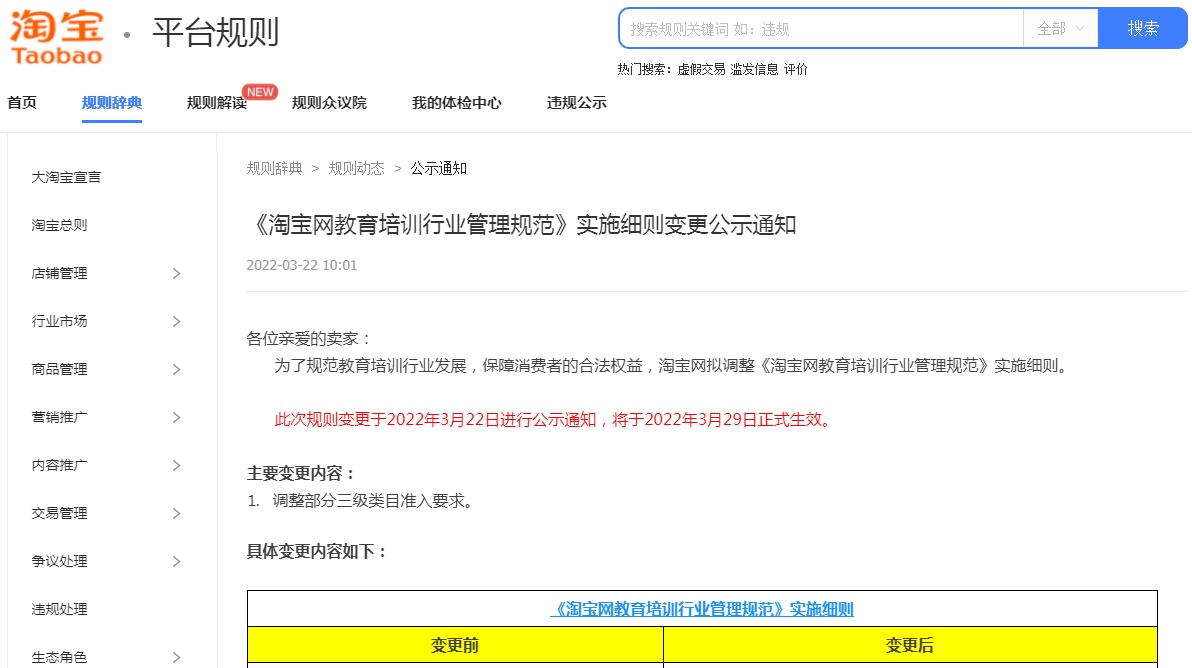Go to 规则辞典 breadcrumb
Image resolution: width=1192 pixels, height=668 pixels.
[x=274, y=168]
